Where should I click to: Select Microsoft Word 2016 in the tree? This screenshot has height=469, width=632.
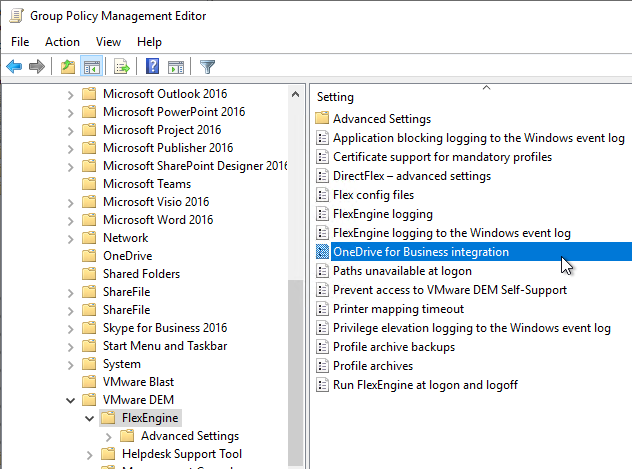click(x=158, y=220)
